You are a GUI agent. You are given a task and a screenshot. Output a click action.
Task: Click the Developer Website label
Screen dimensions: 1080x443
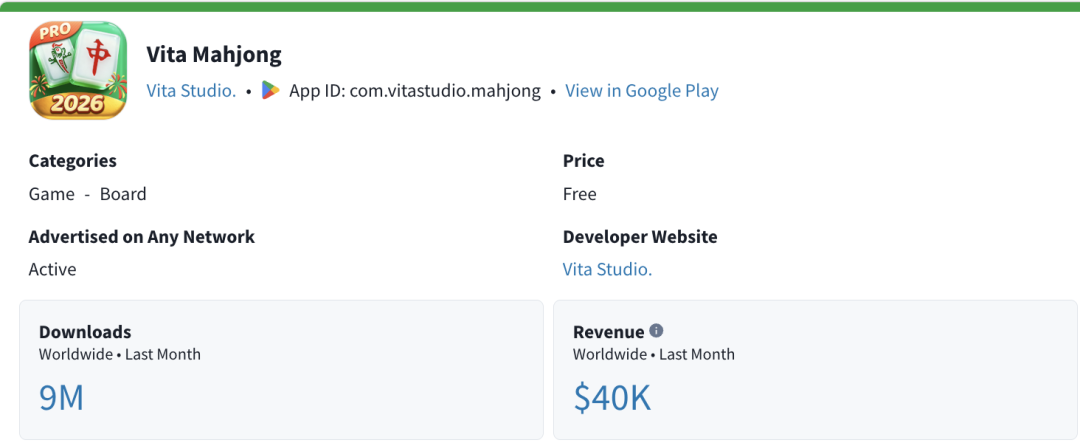click(640, 237)
